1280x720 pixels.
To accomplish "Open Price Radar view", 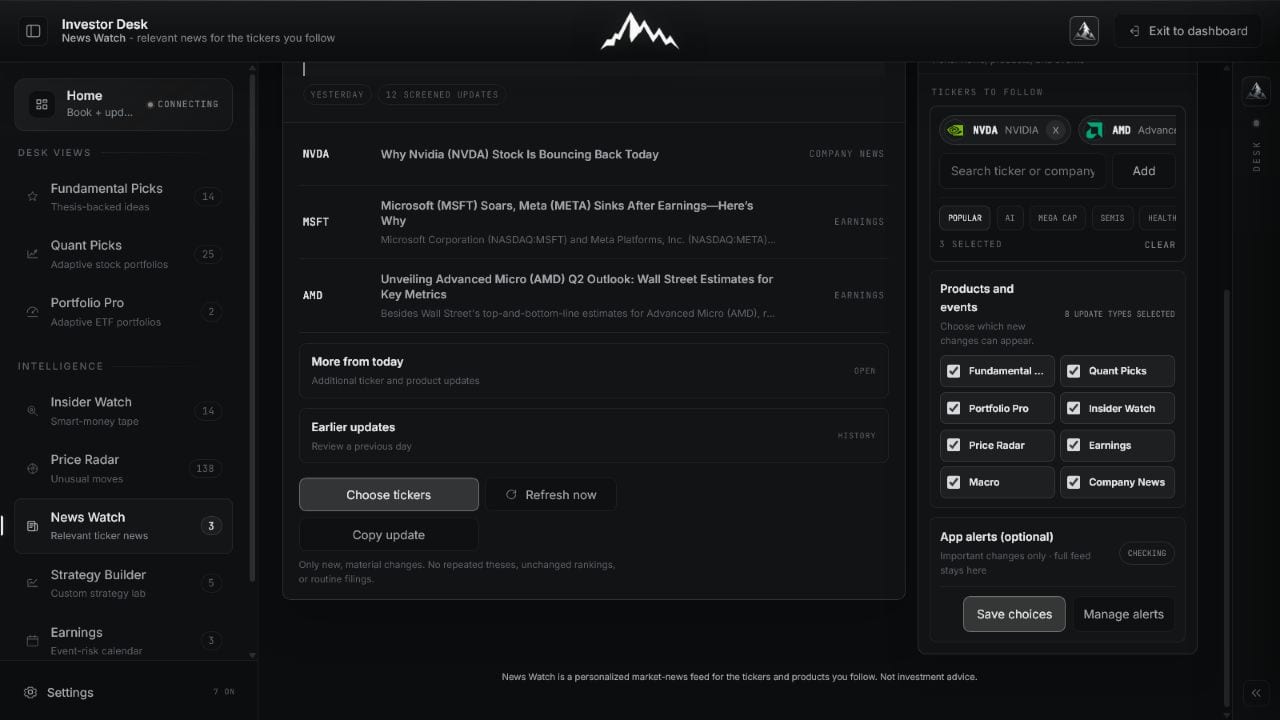I will tap(123, 468).
